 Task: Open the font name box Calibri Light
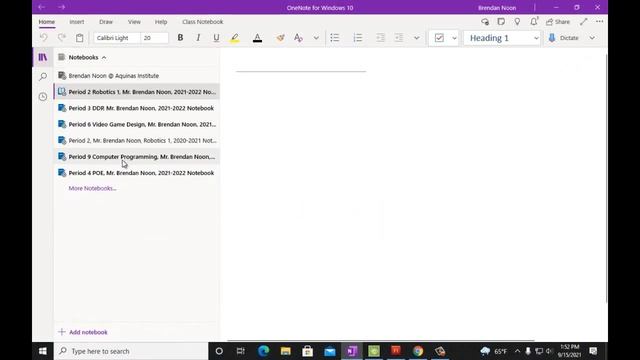click(117, 38)
